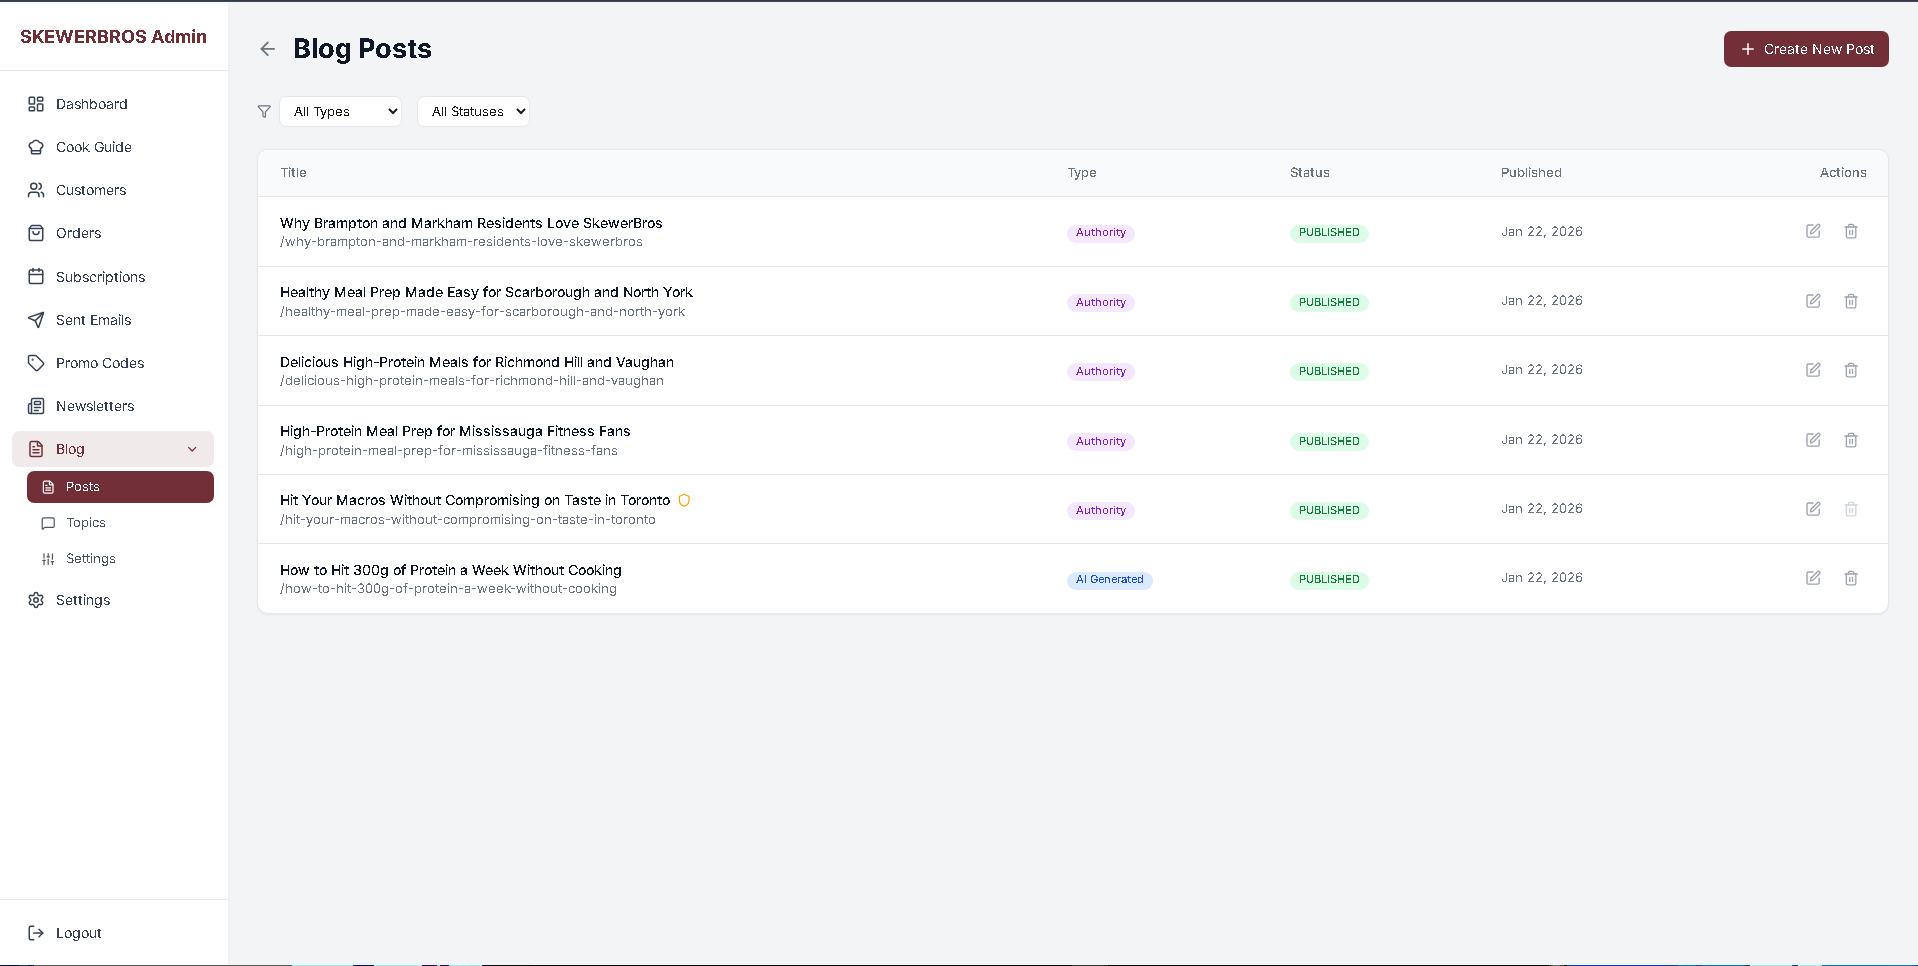Delete the Scarborough and North York post
The image size is (1918, 966).
(1850, 301)
